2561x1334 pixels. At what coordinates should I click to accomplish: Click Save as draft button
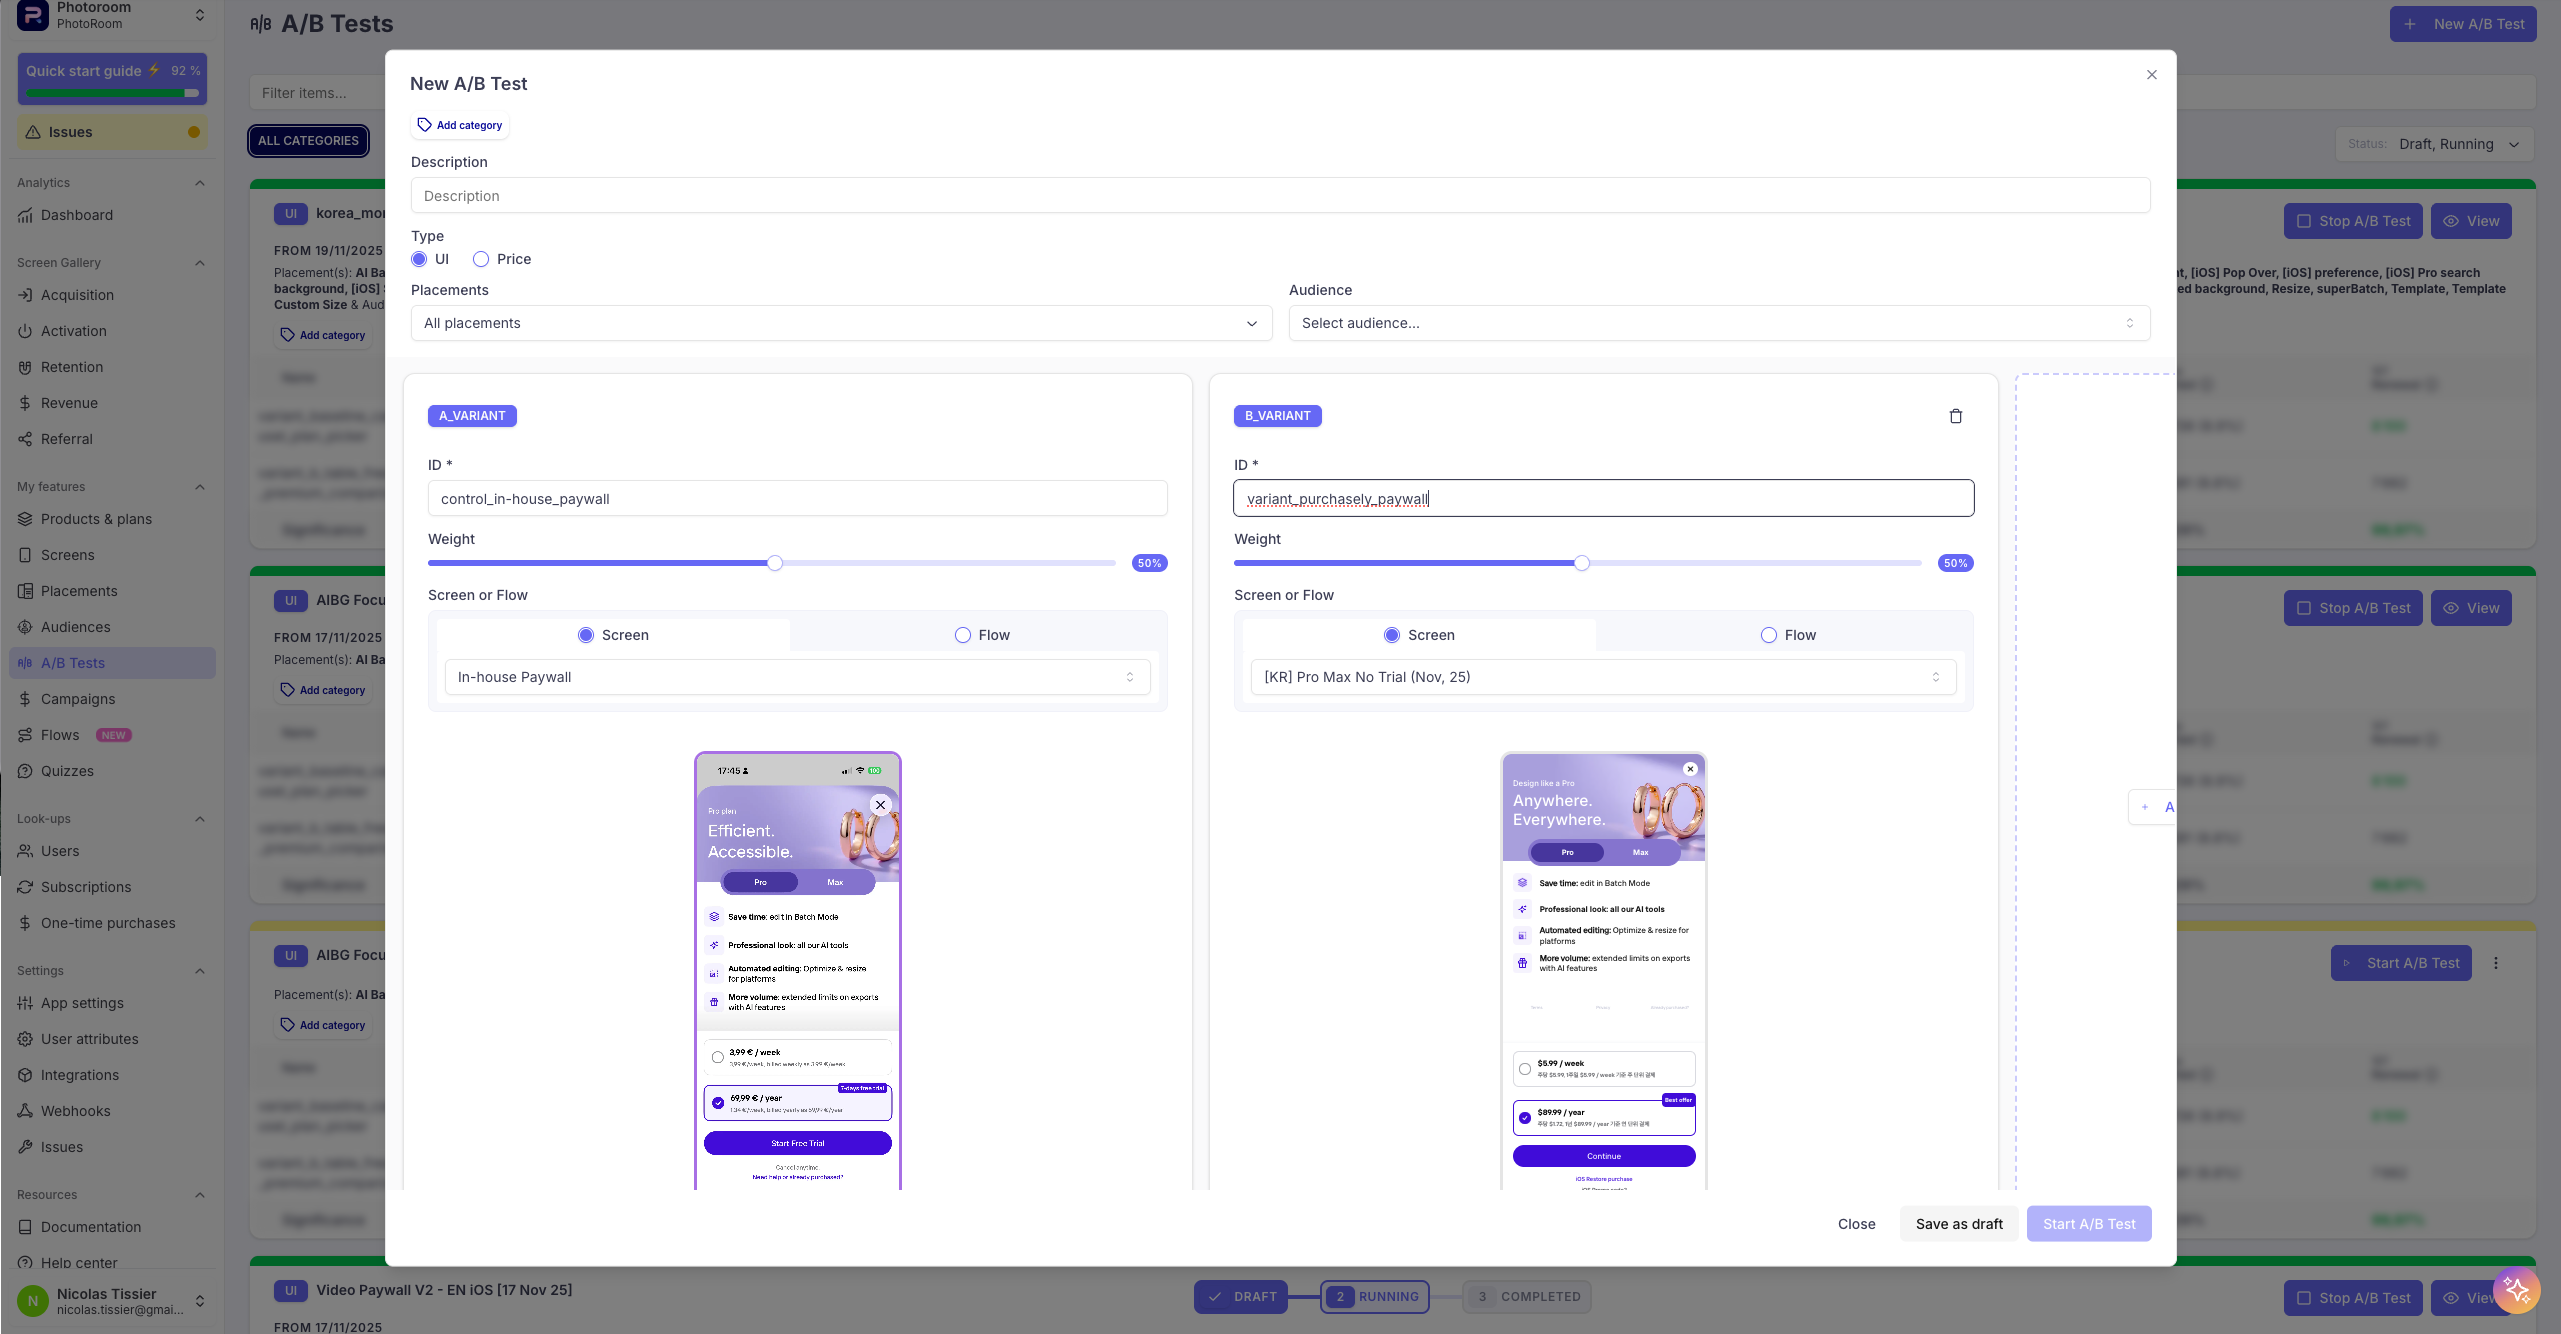pos(1958,1224)
